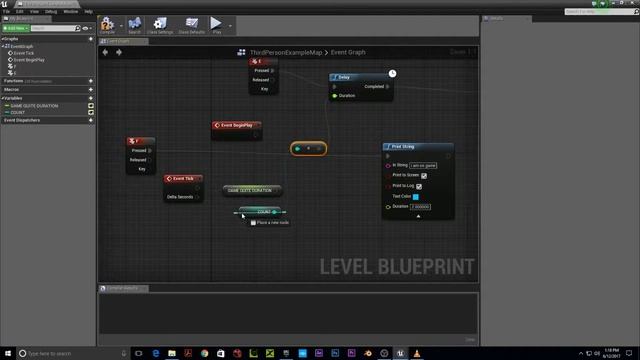Switch to the Event Graph tab
The image size is (640, 360).
coord(124,41)
